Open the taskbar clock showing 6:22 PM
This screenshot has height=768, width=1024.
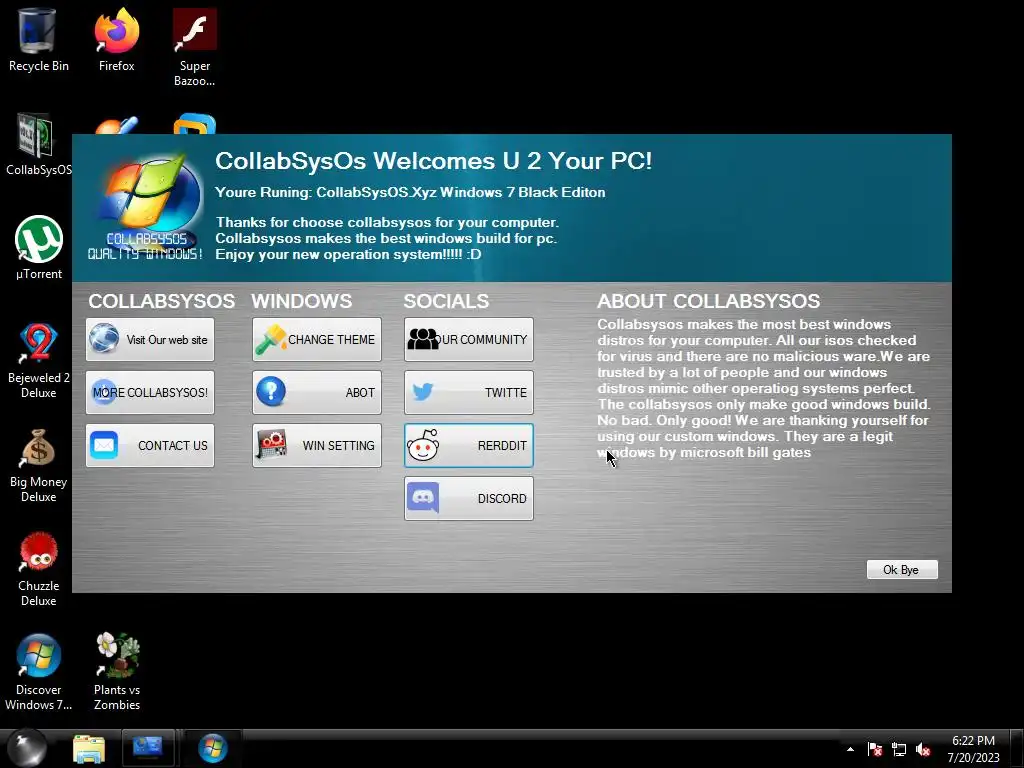[x=973, y=749]
